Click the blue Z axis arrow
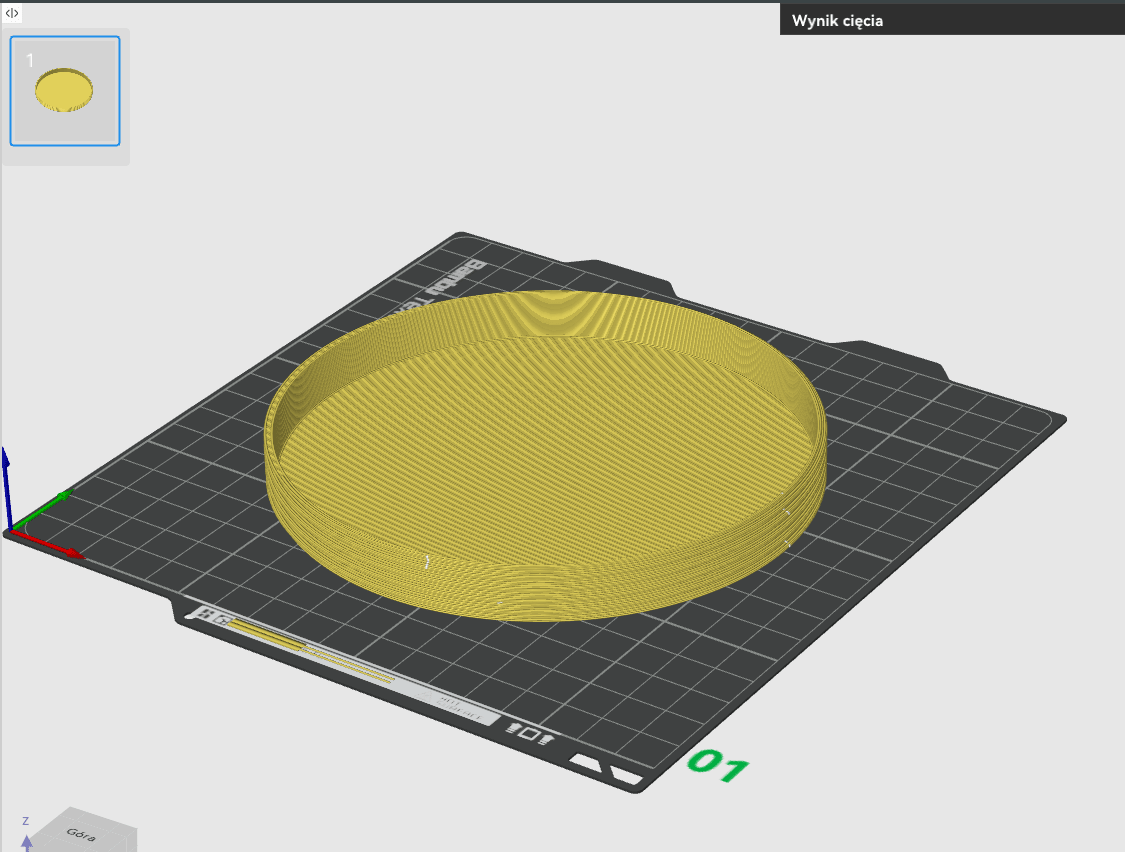 point(6,488)
